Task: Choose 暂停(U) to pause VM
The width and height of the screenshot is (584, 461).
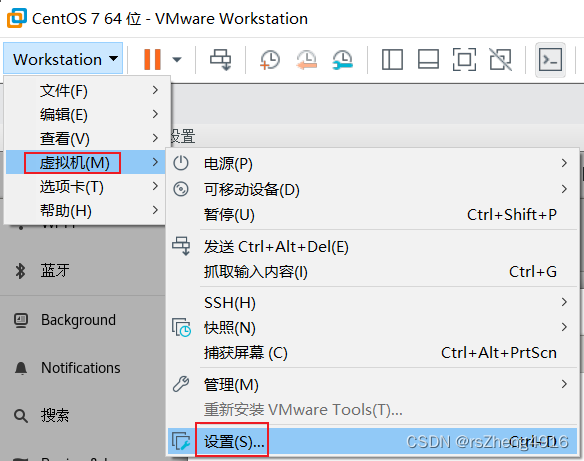Action: [372, 214]
